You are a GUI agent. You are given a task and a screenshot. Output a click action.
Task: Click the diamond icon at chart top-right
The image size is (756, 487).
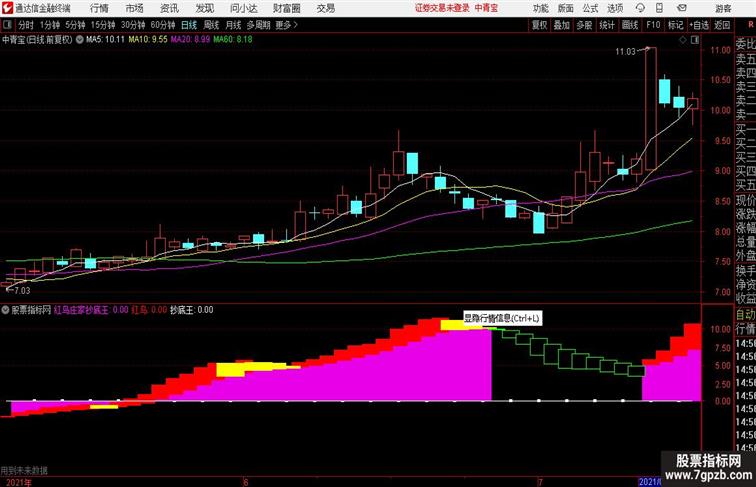tap(683, 41)
